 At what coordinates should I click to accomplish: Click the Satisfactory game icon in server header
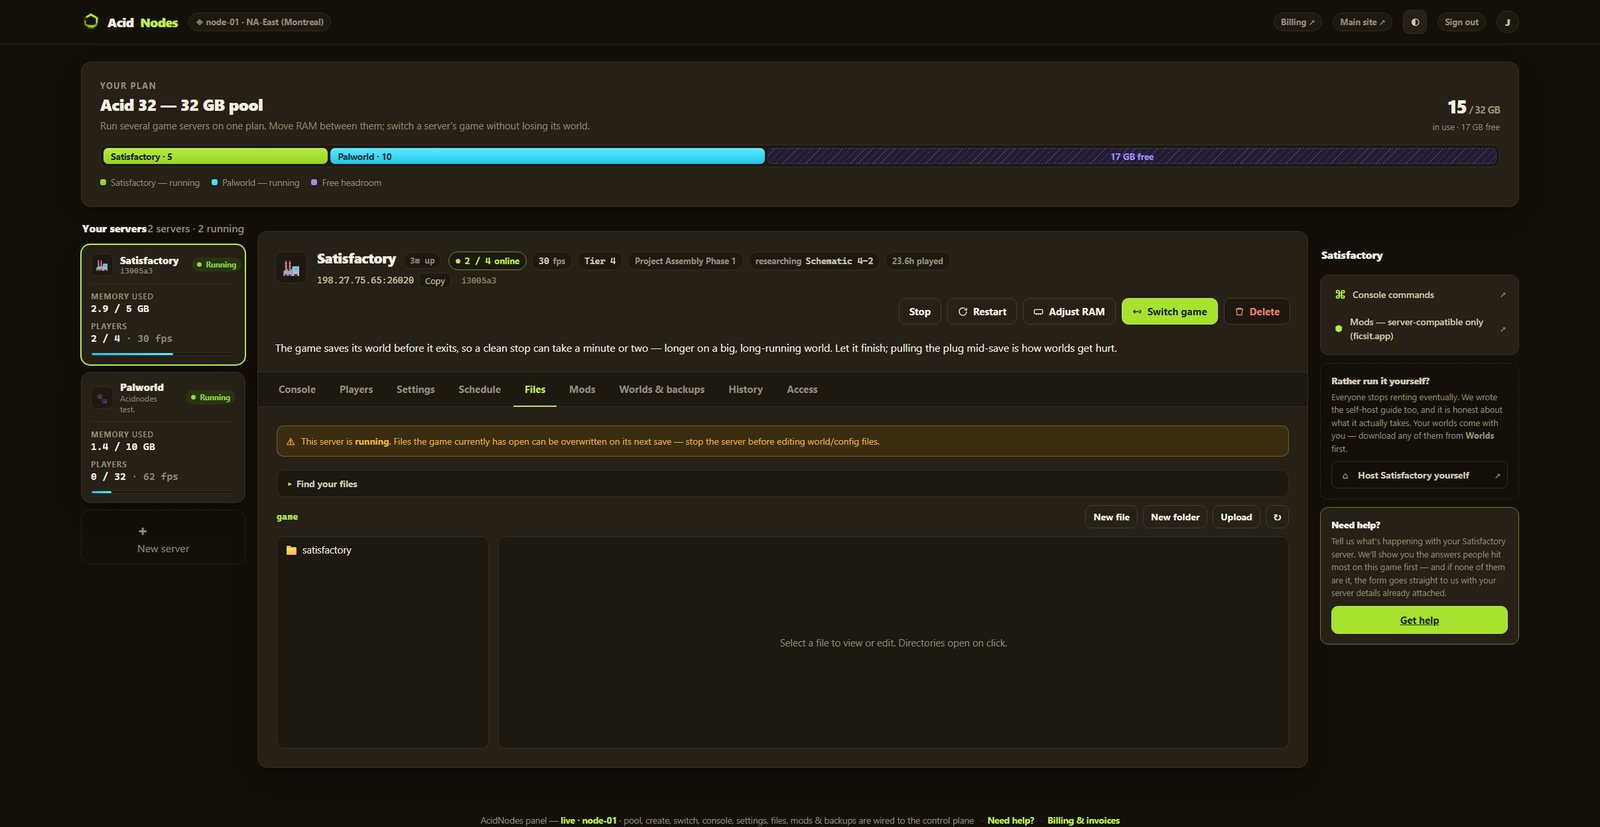click(x=291, y=267)
